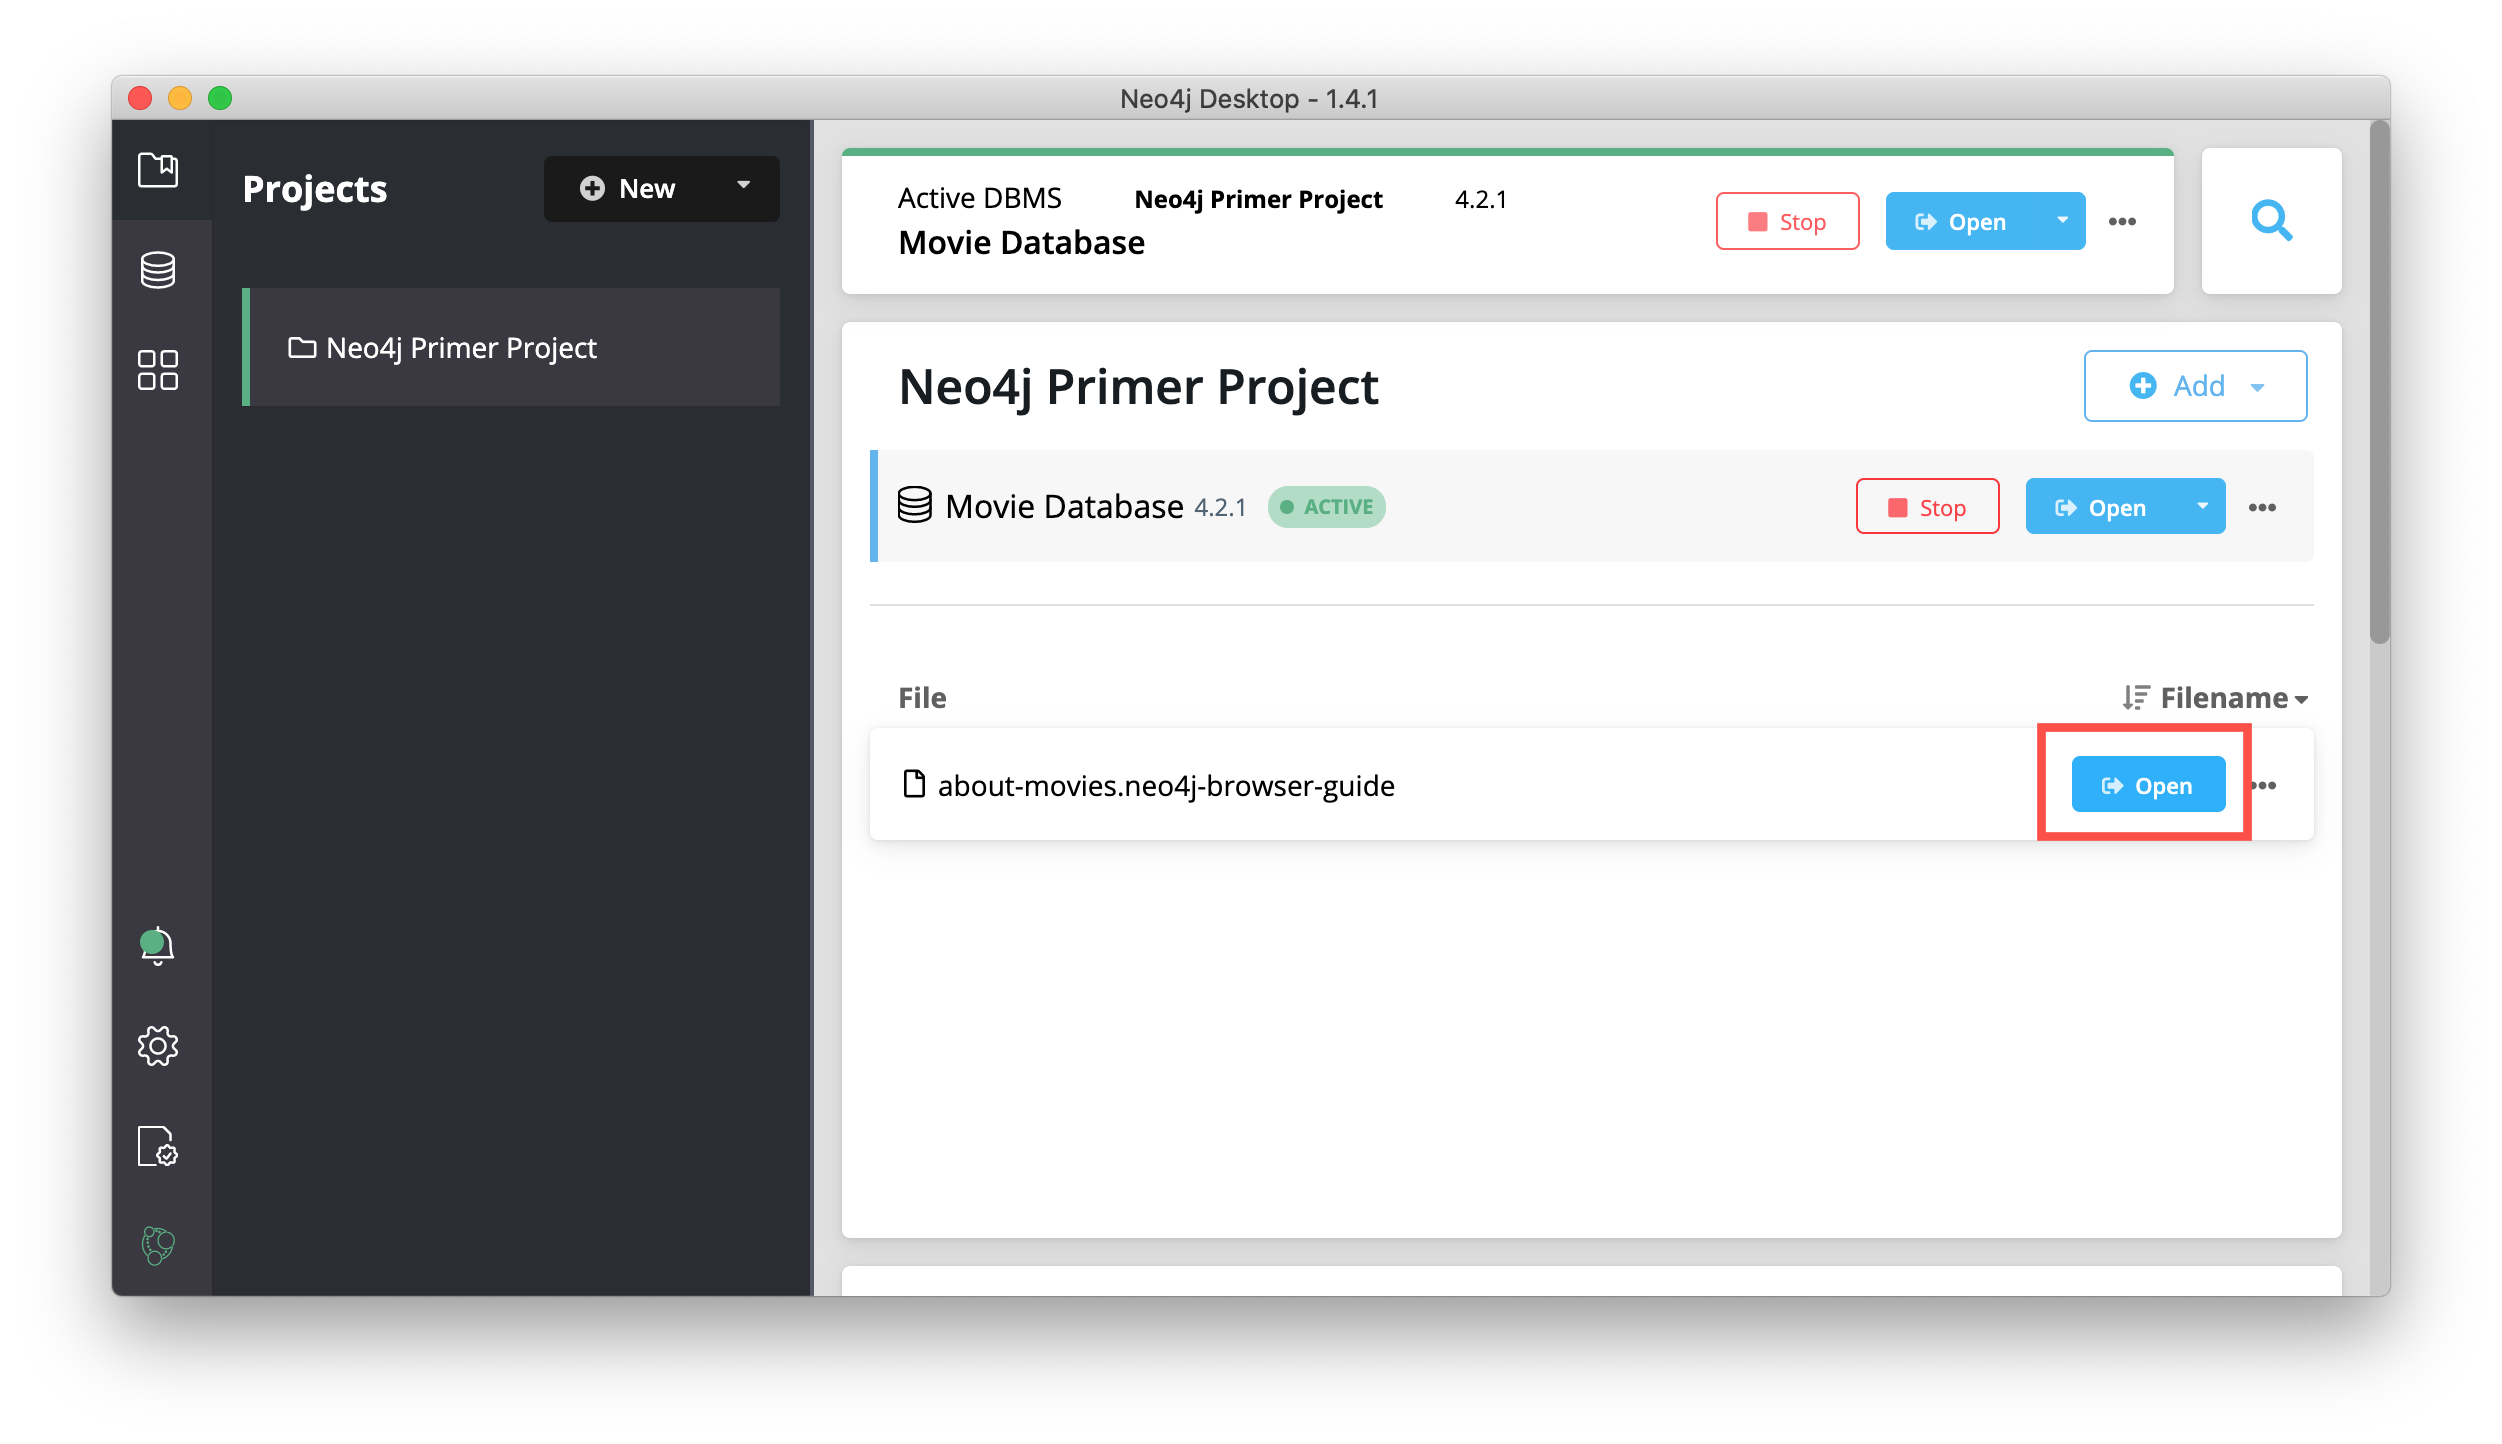
Task: Click the settings gear icon
Action: tap(155, 1047)
